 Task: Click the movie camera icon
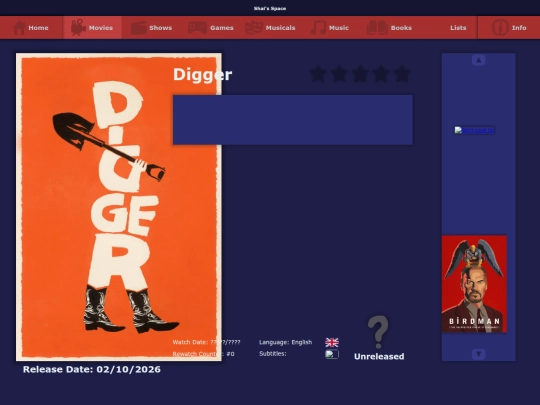point(78,28)
